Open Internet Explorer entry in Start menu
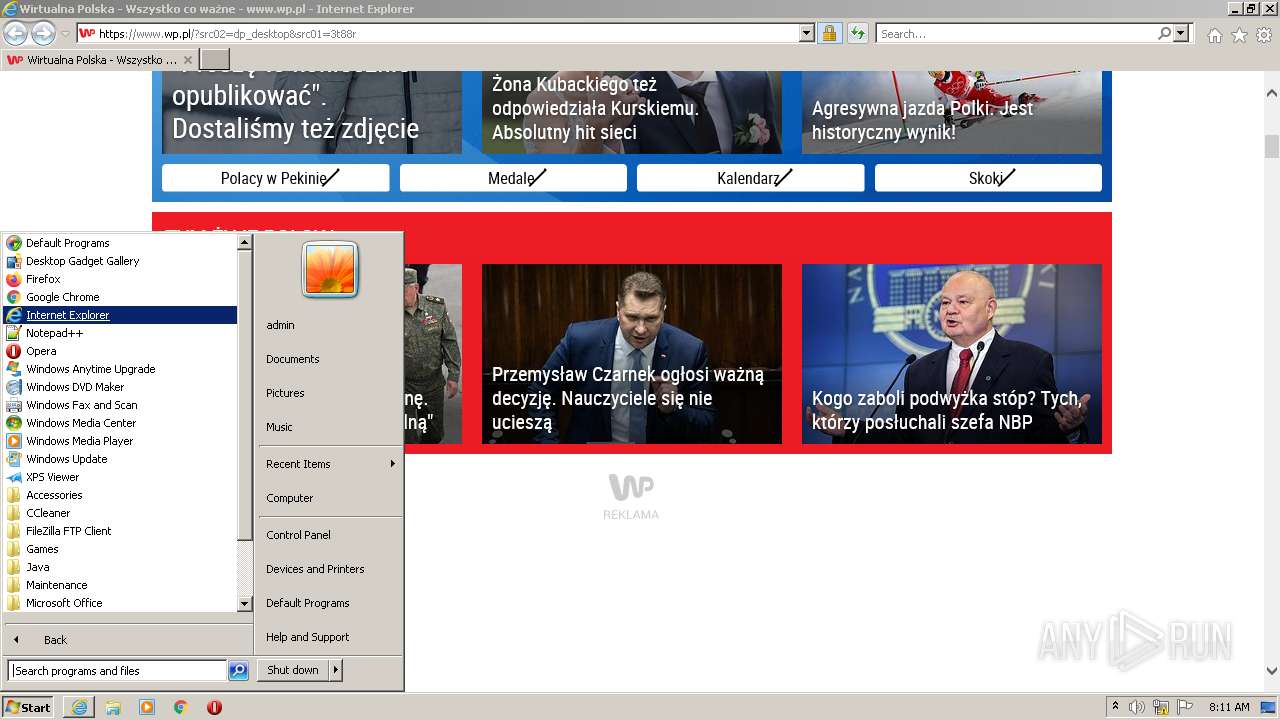This screenshot has width=1280, height=720. click(120, 315)
